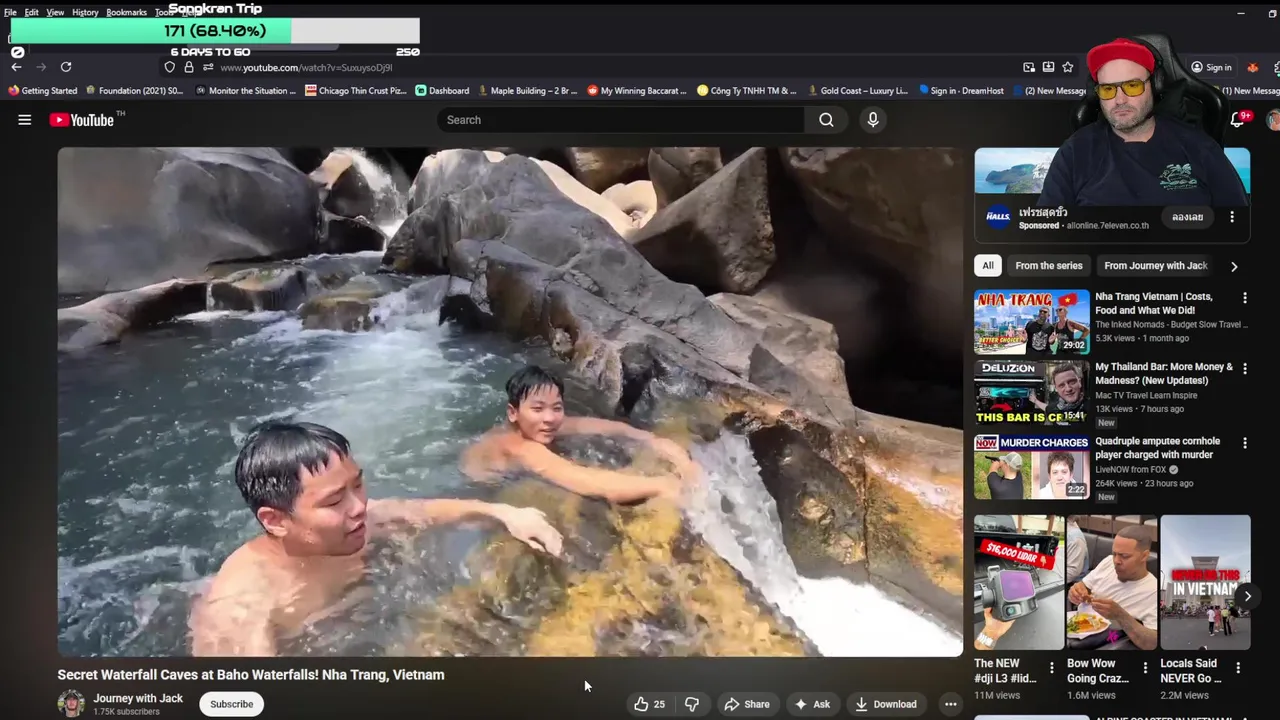
Task: Select the From Journey with Jack chip
Action: click(1156, 266)
